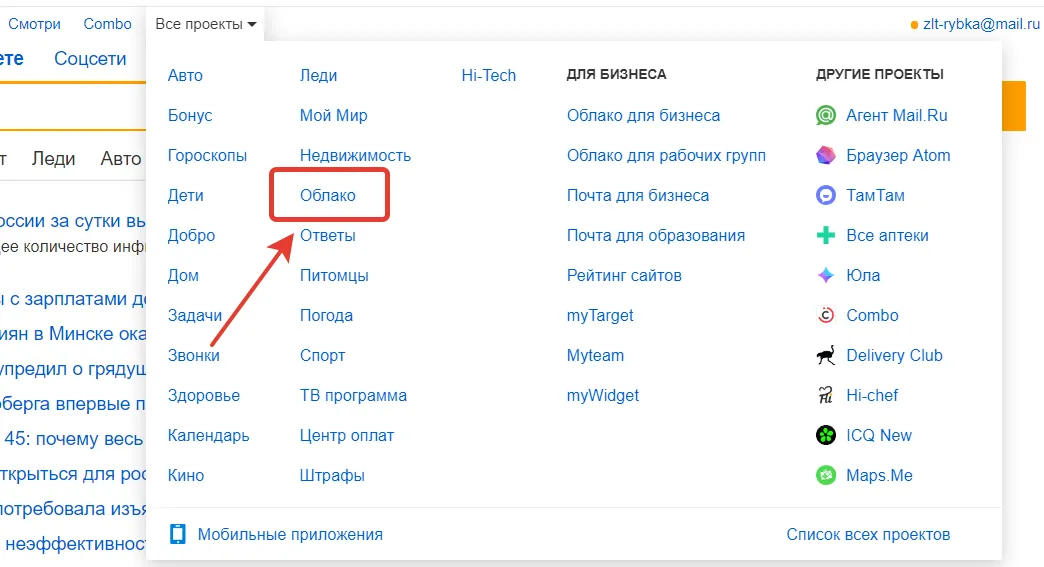Open the Дом project
Image resolution: width=1044 pixels, height=567 pixels.
click(183, 275)
